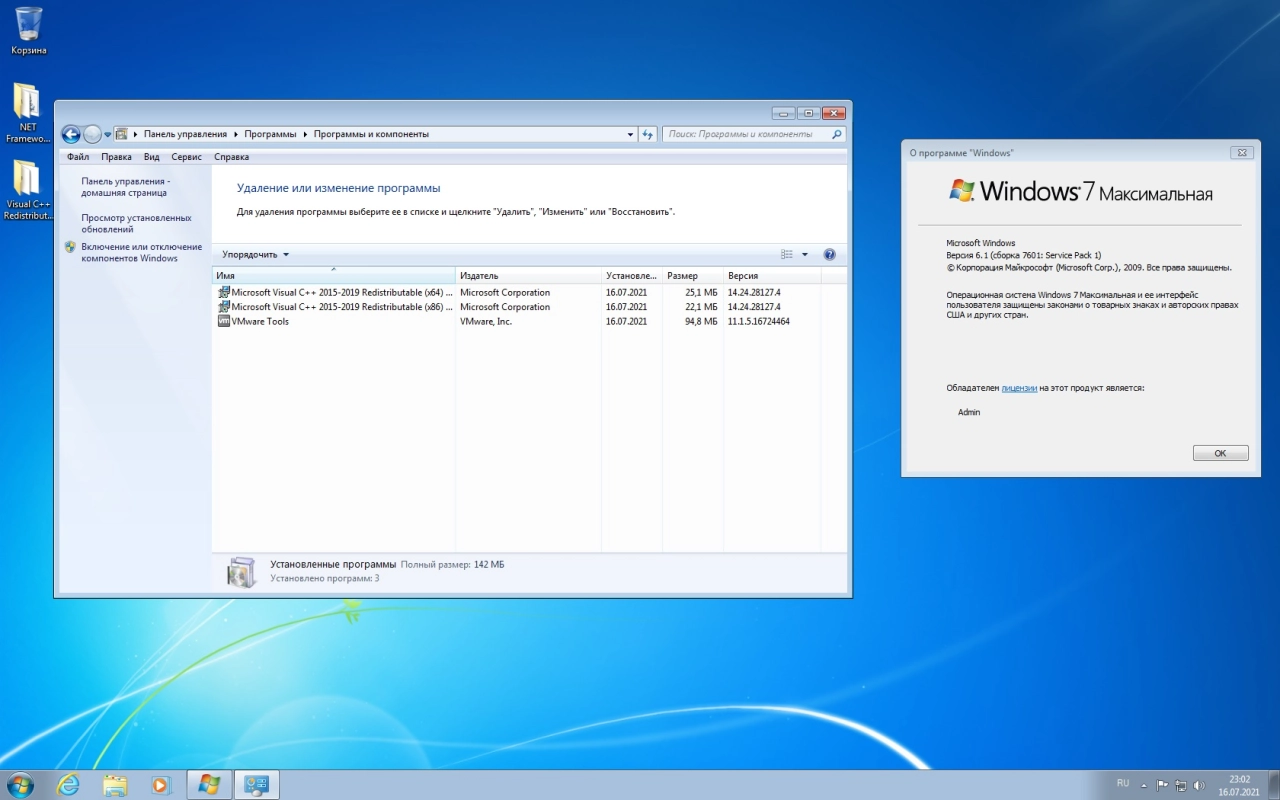
Task: Click the RU language indicator
Action: (x=1123, y=784)
